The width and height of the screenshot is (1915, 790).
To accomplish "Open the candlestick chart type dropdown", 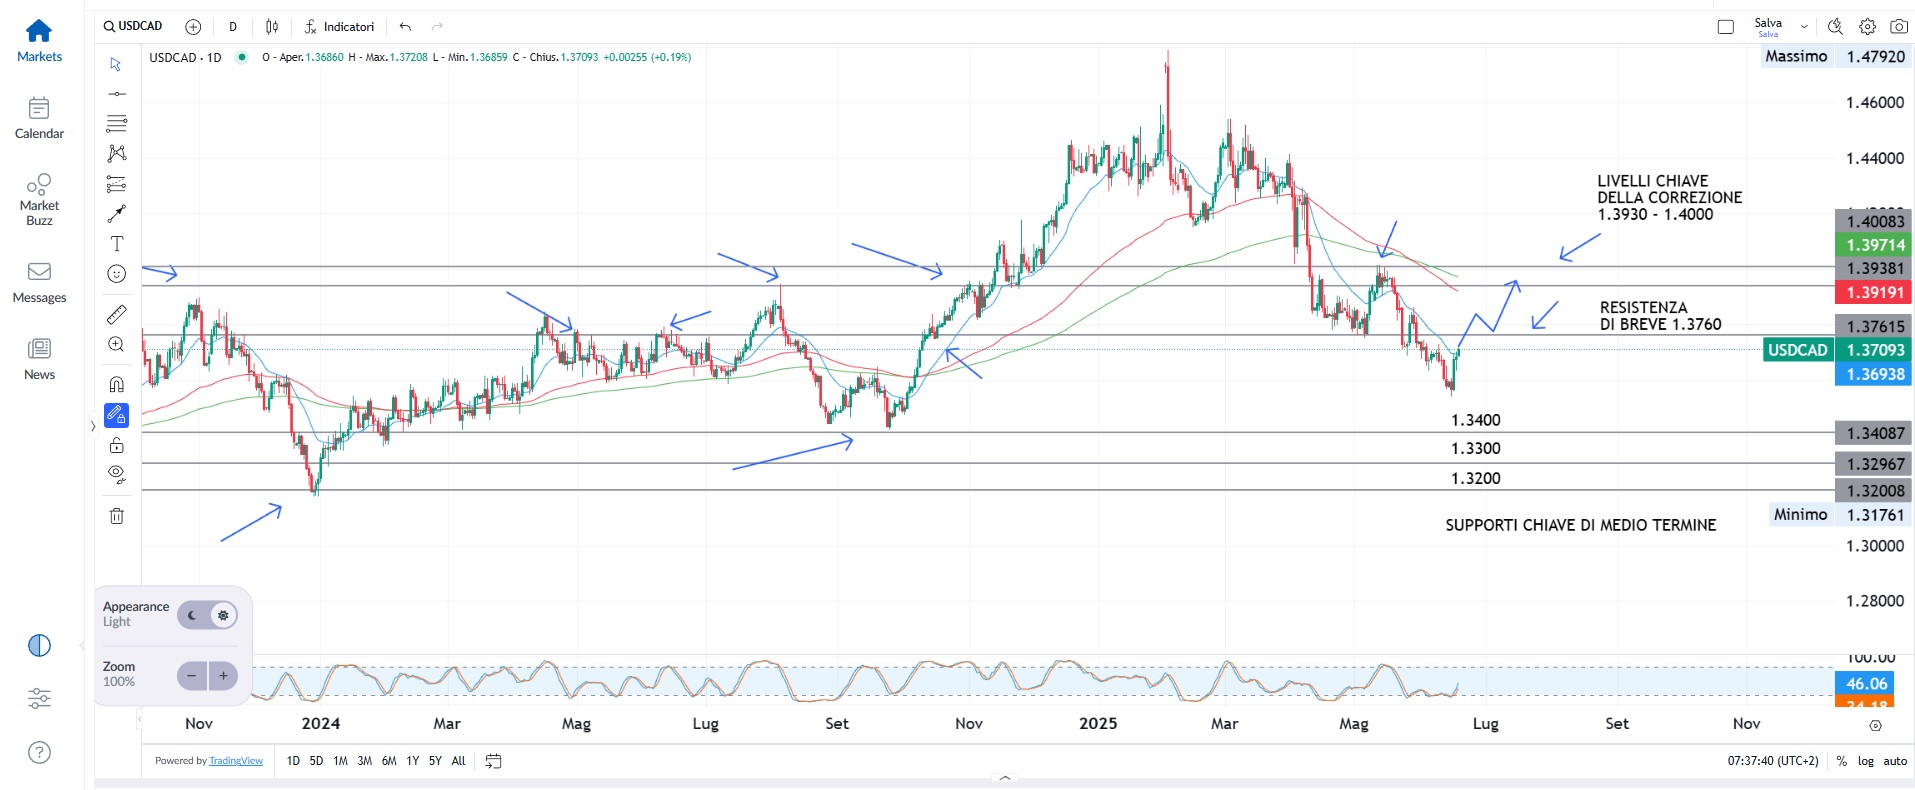I will coord(272,27).
